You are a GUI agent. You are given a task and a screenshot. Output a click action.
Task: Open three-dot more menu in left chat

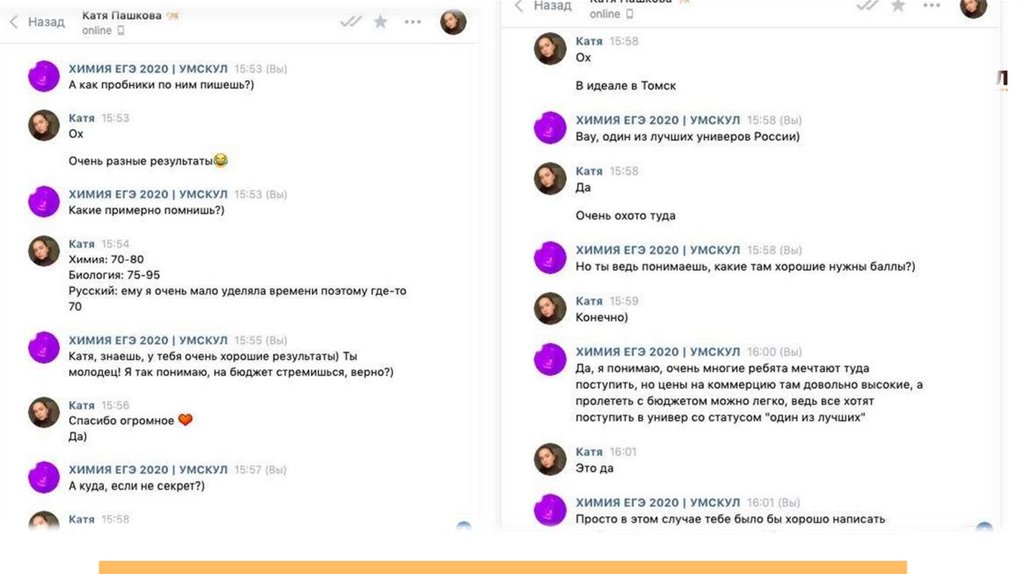tap(413, 22)
